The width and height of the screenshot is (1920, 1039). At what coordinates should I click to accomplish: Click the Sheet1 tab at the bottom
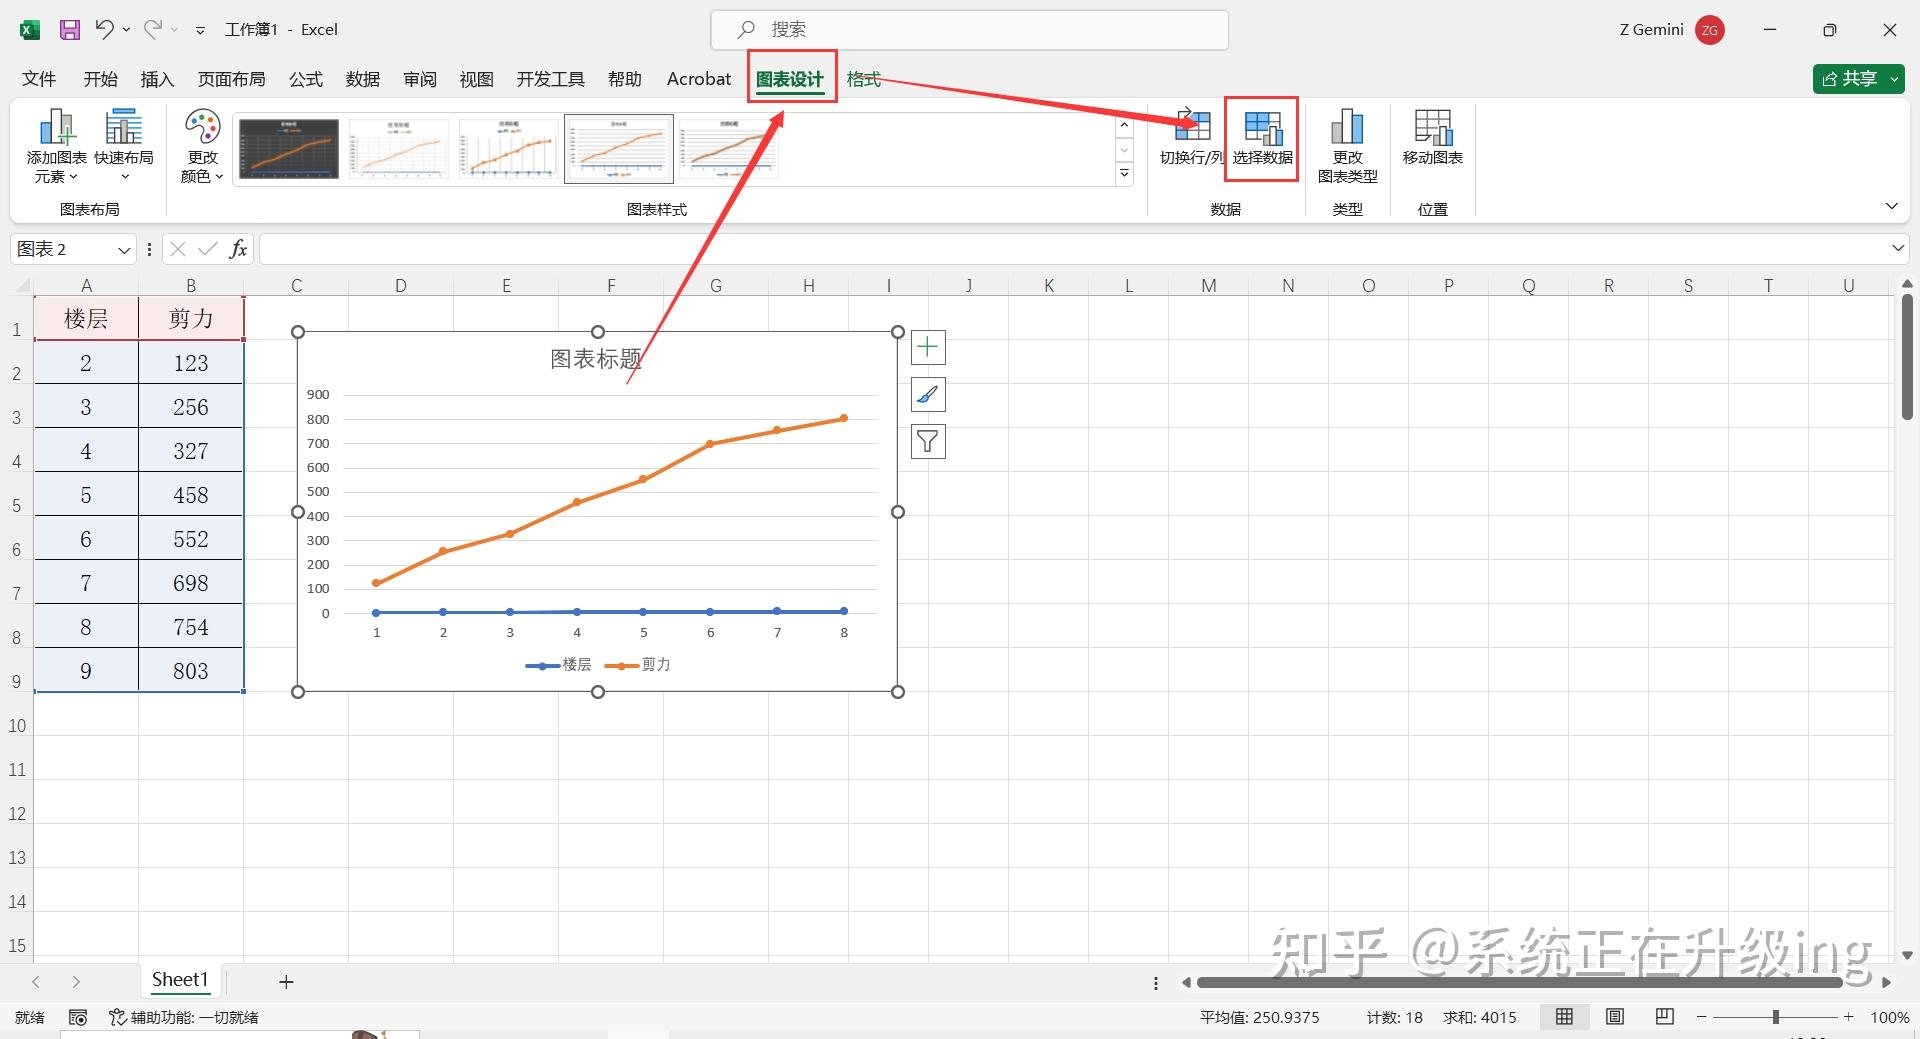tap(180, 980)
